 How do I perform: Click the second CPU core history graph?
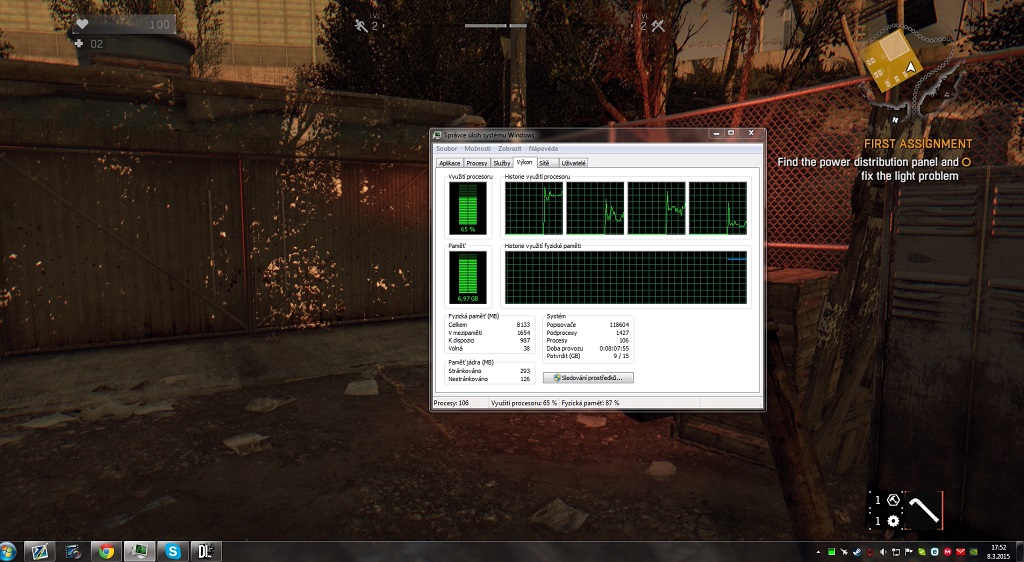coord(595,208)
